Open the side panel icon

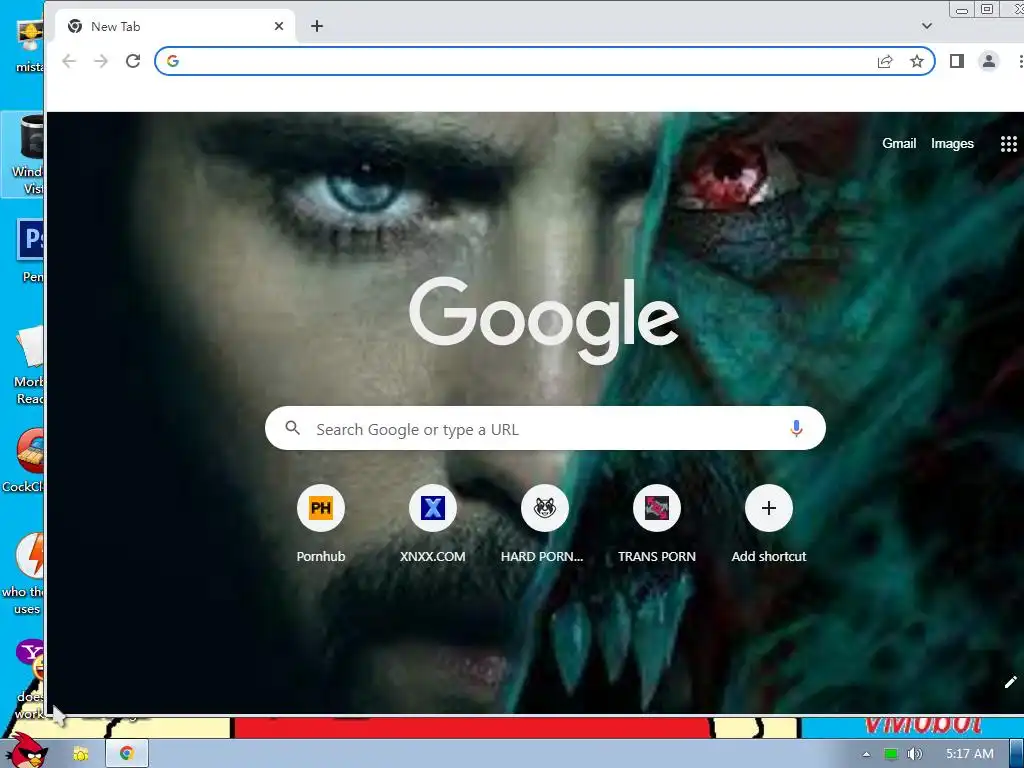pyautogui.click(x=957, y=61)
